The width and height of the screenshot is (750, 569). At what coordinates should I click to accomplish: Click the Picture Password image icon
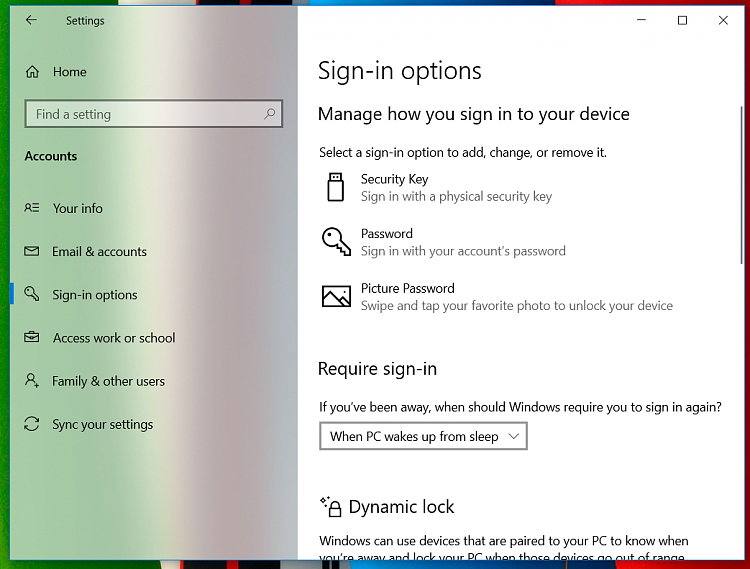point(336,296)
